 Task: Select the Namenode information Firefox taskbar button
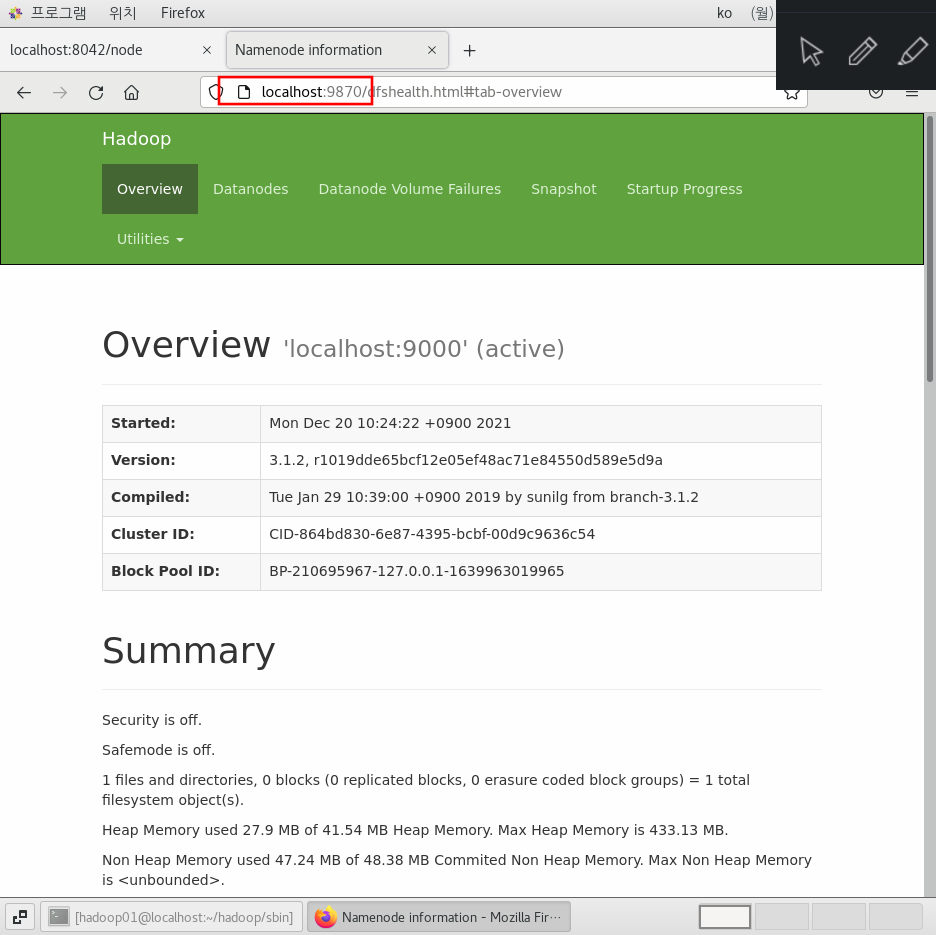click(x=439, y=916)
